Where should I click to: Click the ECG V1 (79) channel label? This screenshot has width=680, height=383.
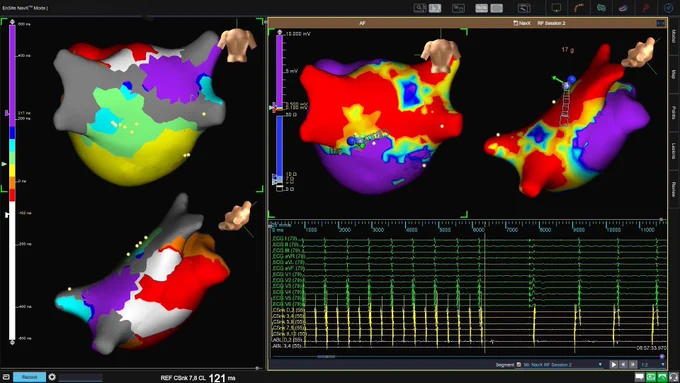288,275
